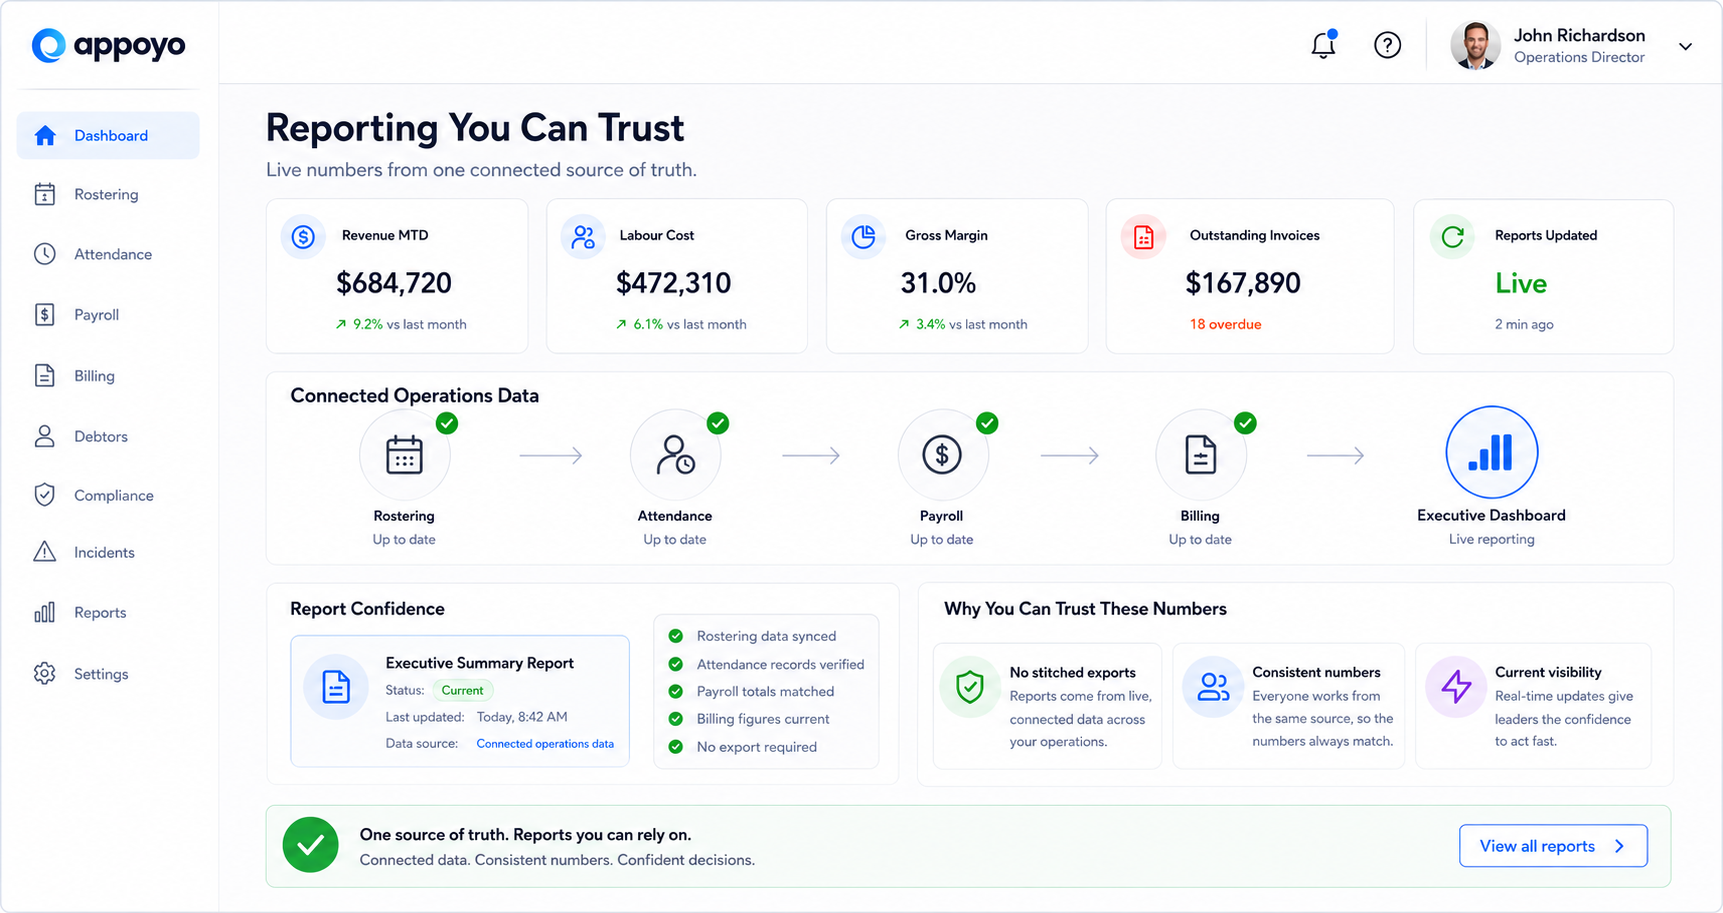Click the $684,720 revenue value
Viewport: 1723px width, 913px height.
(x=394, y=283)
